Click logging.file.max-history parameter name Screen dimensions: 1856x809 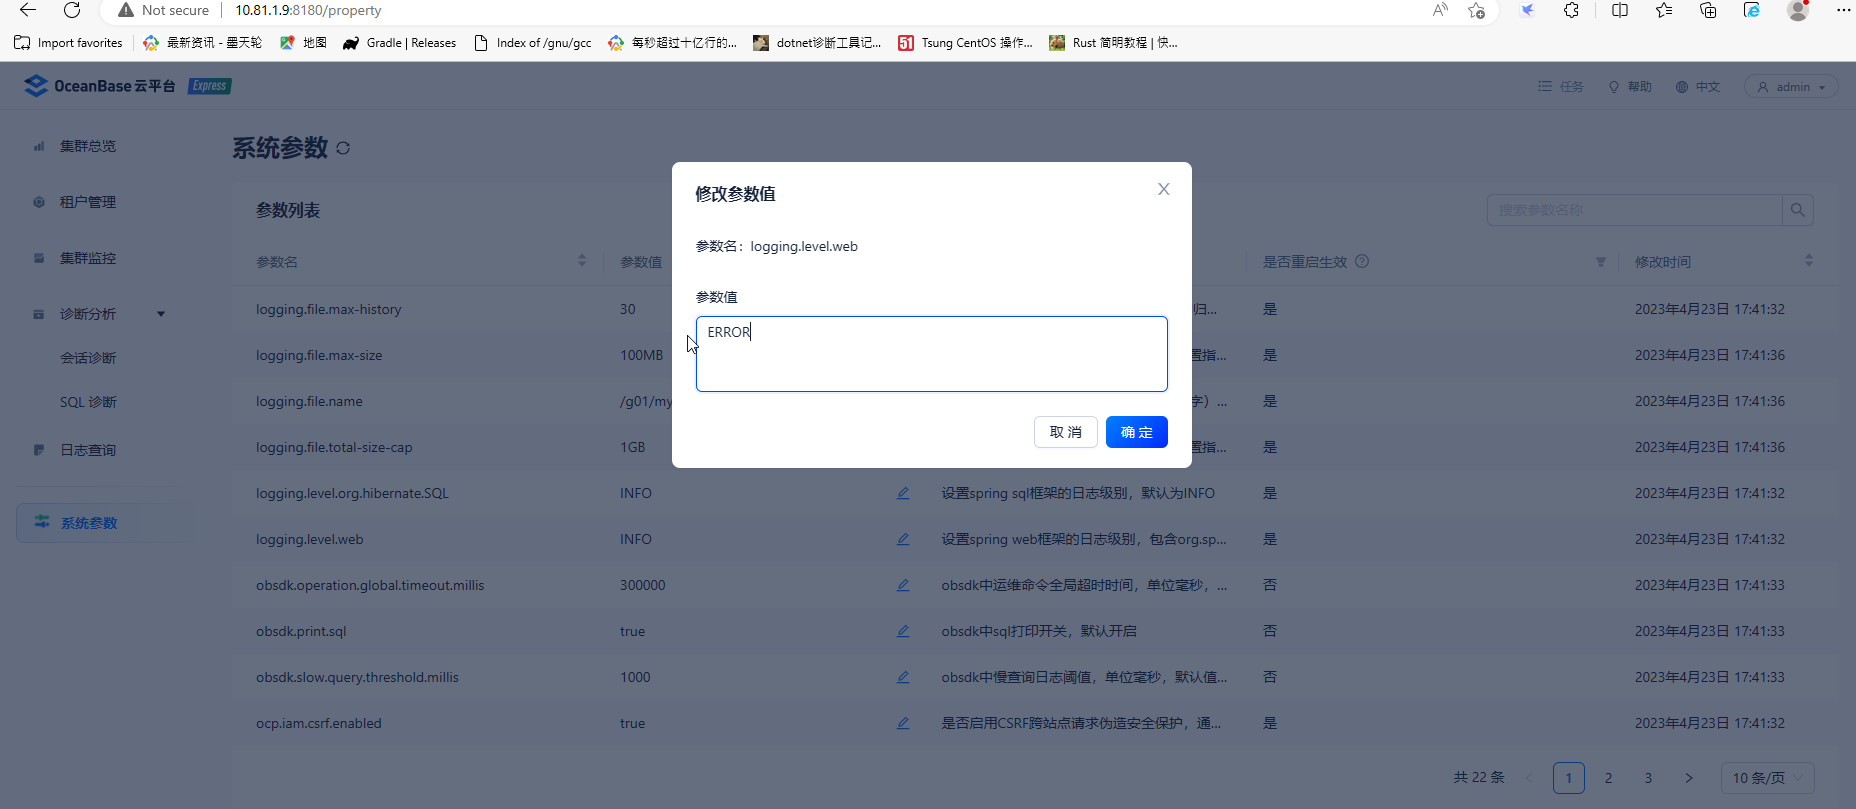click(328, 309)
